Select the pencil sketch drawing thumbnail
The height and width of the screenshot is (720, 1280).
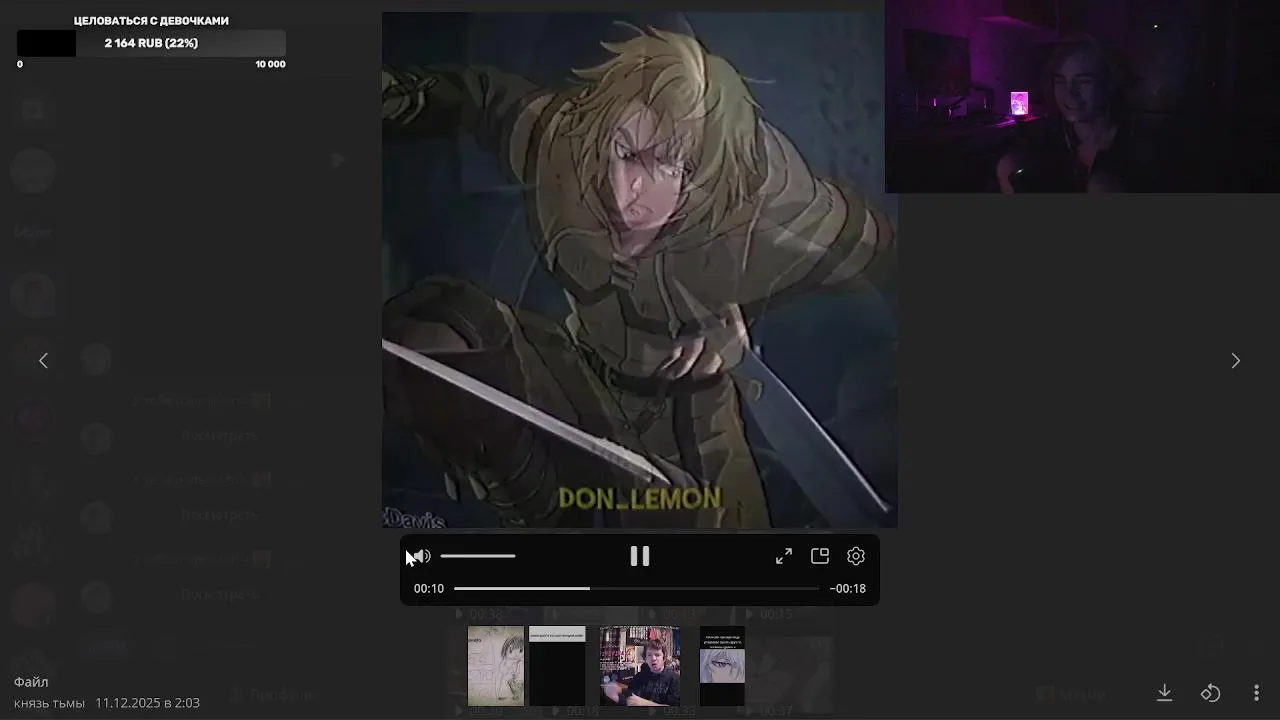[496, 666]
